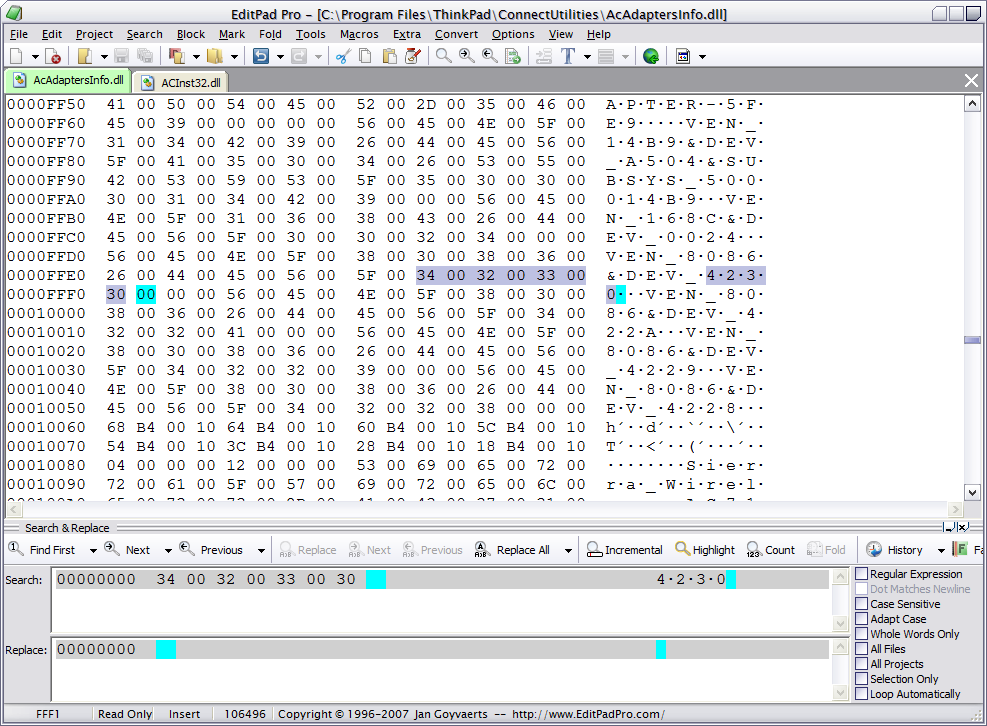The image size is (987, 726).
Task: Open the Macros menu
Action: coord(359,34)
